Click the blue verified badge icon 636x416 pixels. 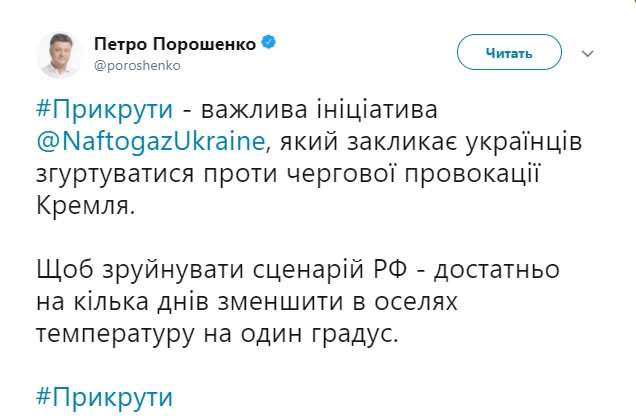[269, 44]
